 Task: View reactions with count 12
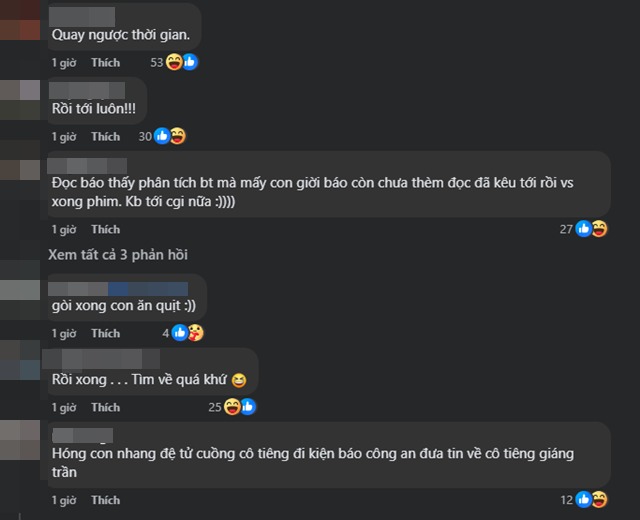click(591, 500)
